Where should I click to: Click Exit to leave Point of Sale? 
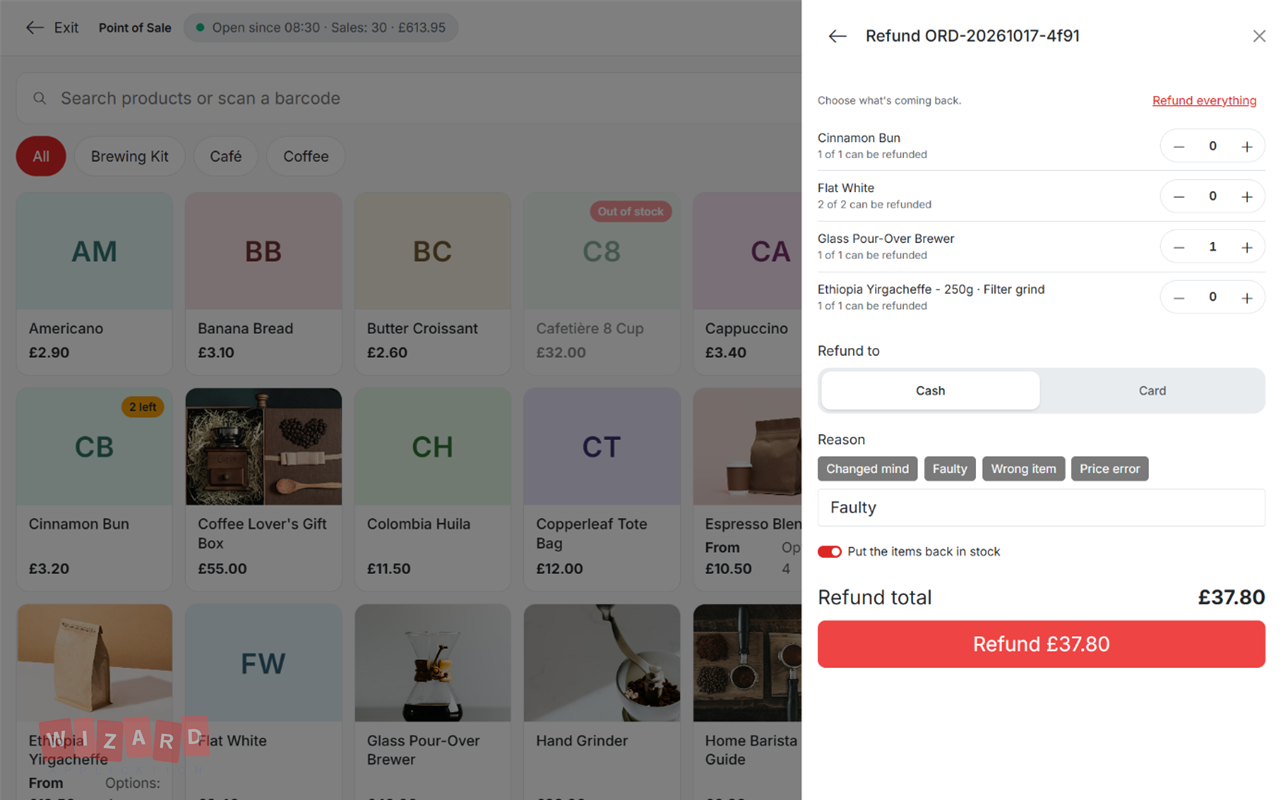(x=52, y=28)
